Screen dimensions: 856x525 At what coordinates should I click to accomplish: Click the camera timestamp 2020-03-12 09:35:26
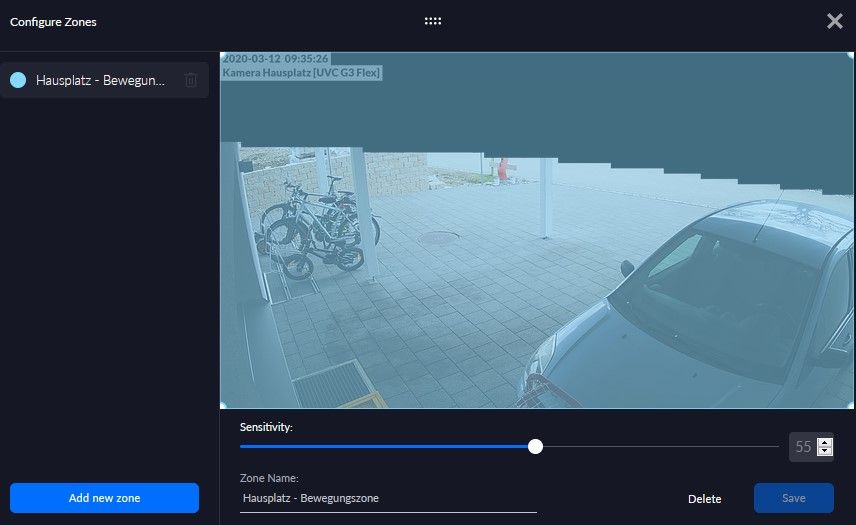(276, 58)
